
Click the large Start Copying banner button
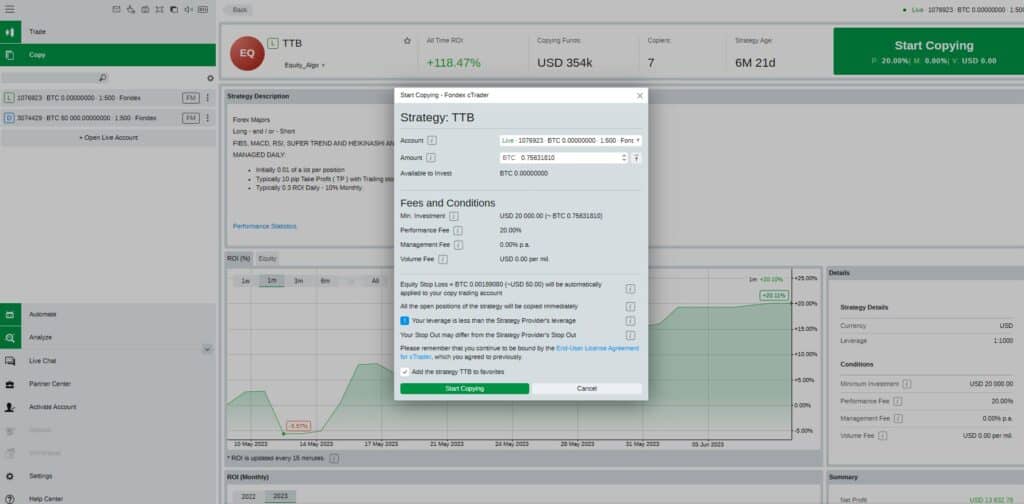(929, 51)
